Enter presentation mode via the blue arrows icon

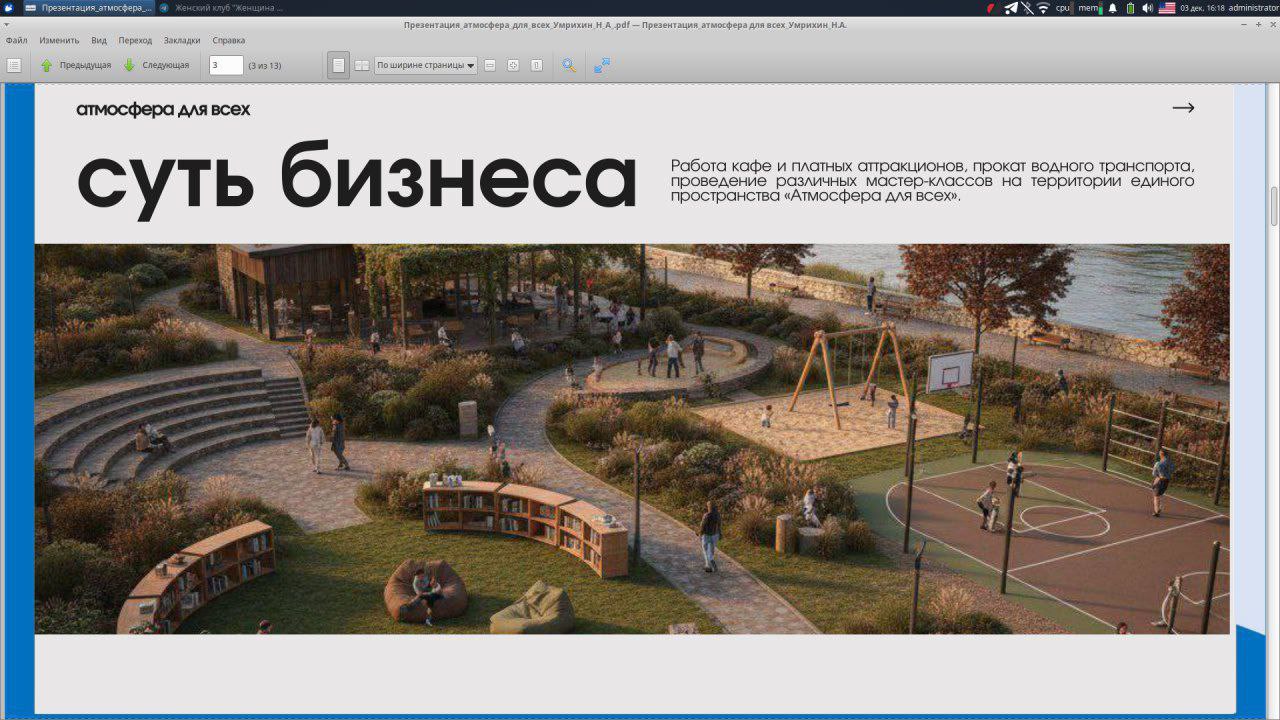click(601, 64)
